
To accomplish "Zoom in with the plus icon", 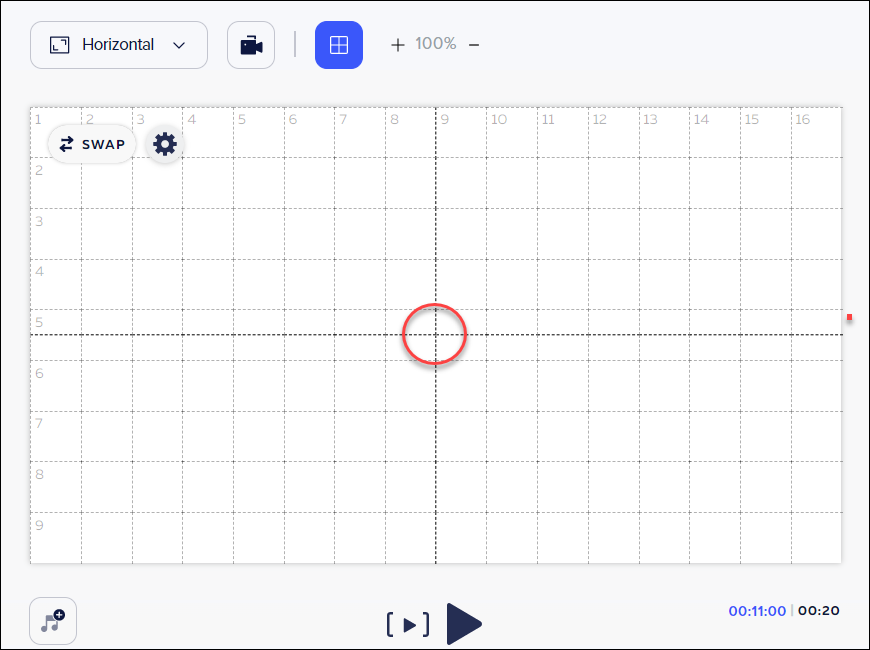I will tap(398, 44).
